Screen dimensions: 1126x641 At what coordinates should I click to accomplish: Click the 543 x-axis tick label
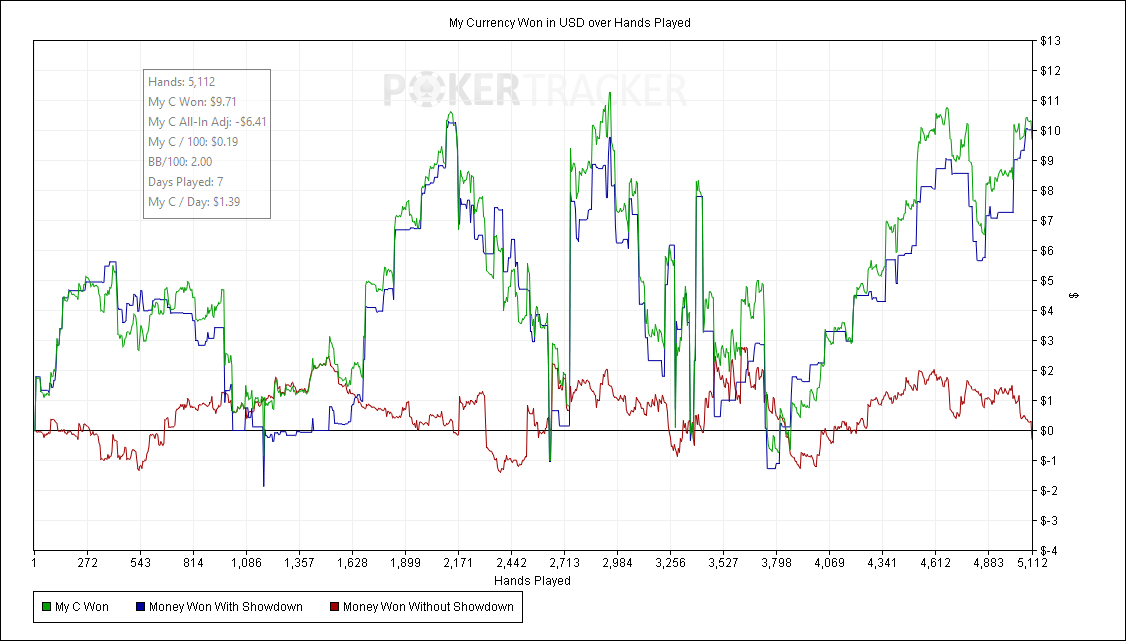pyautogui.click(x=140, y=563)
